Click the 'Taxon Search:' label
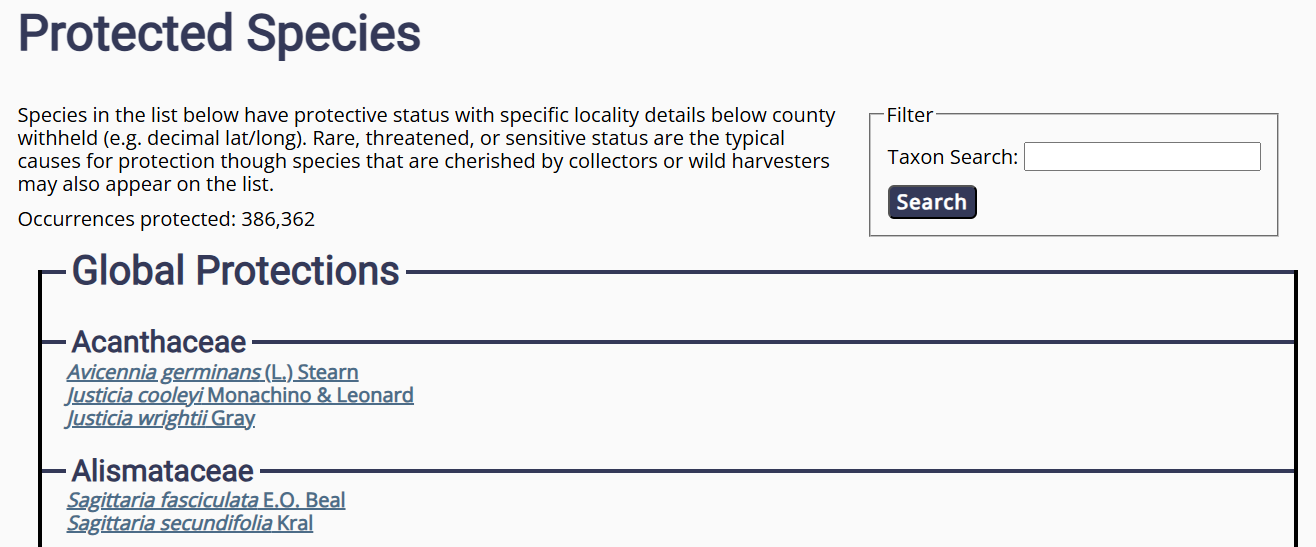The height and width of the screenshot is (547, 1316). (x=952, y=157)
